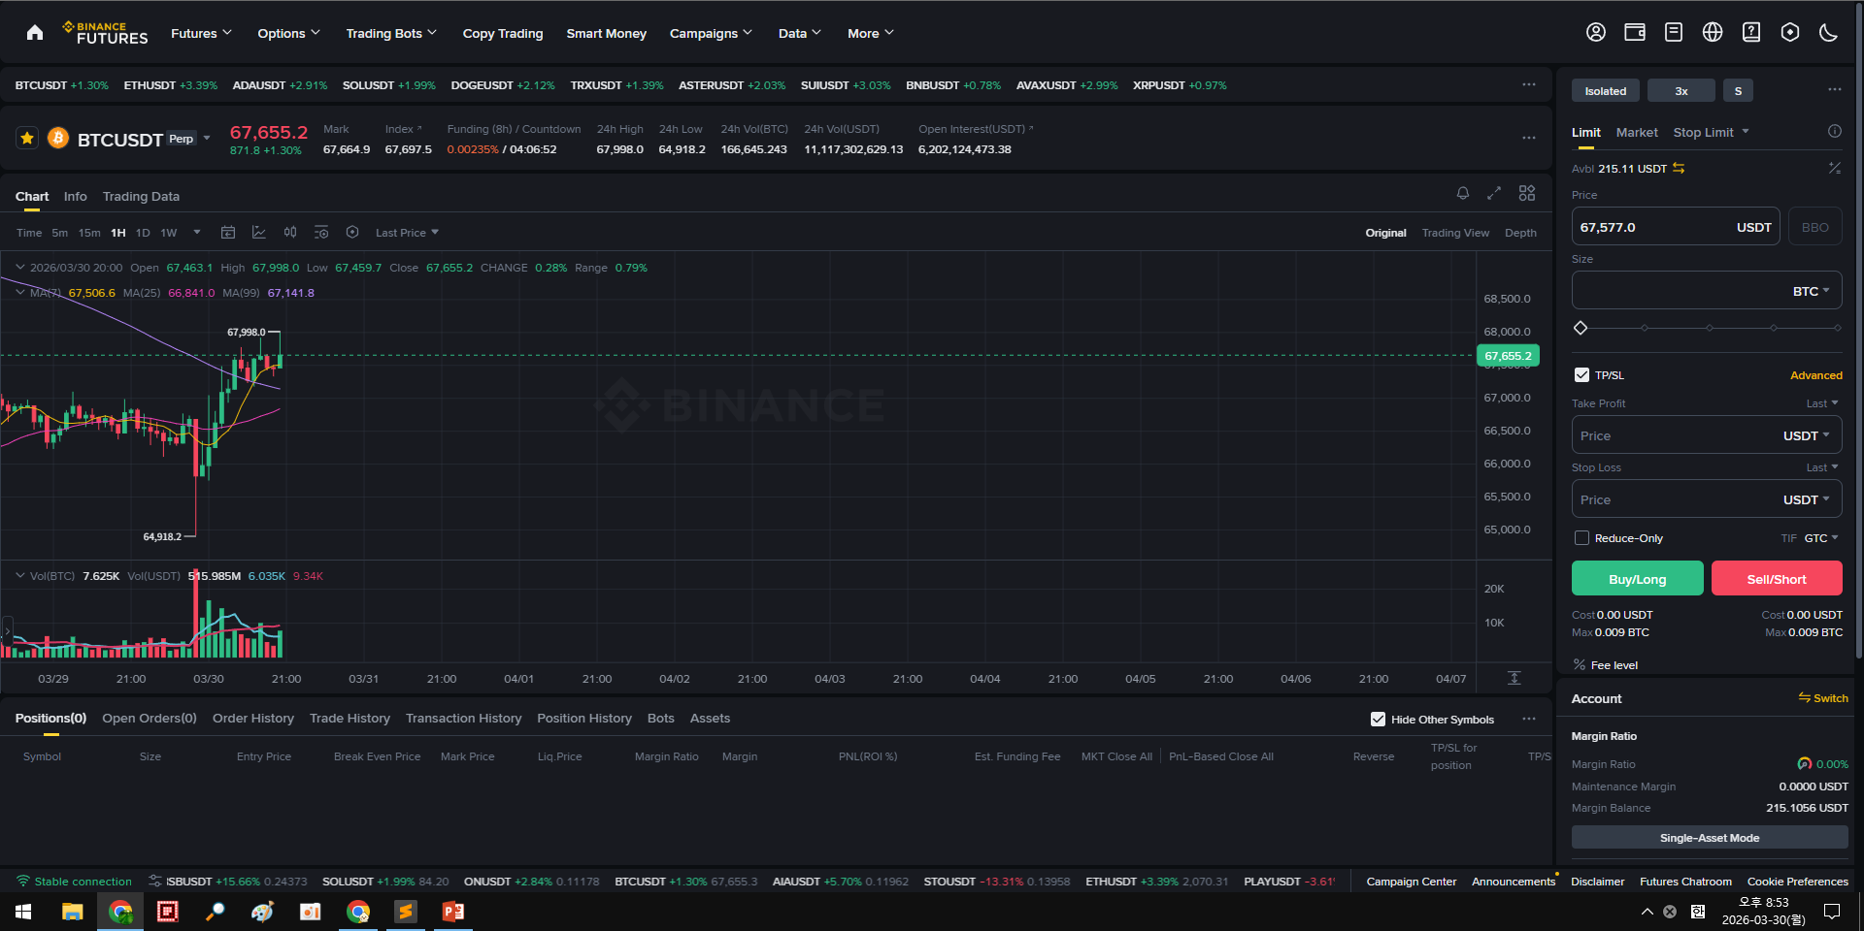Viewport: 1864px width, 931px height.
Task: Open the Futures dropdown menu
Action: pyautogui.click(x=201, y=33)
